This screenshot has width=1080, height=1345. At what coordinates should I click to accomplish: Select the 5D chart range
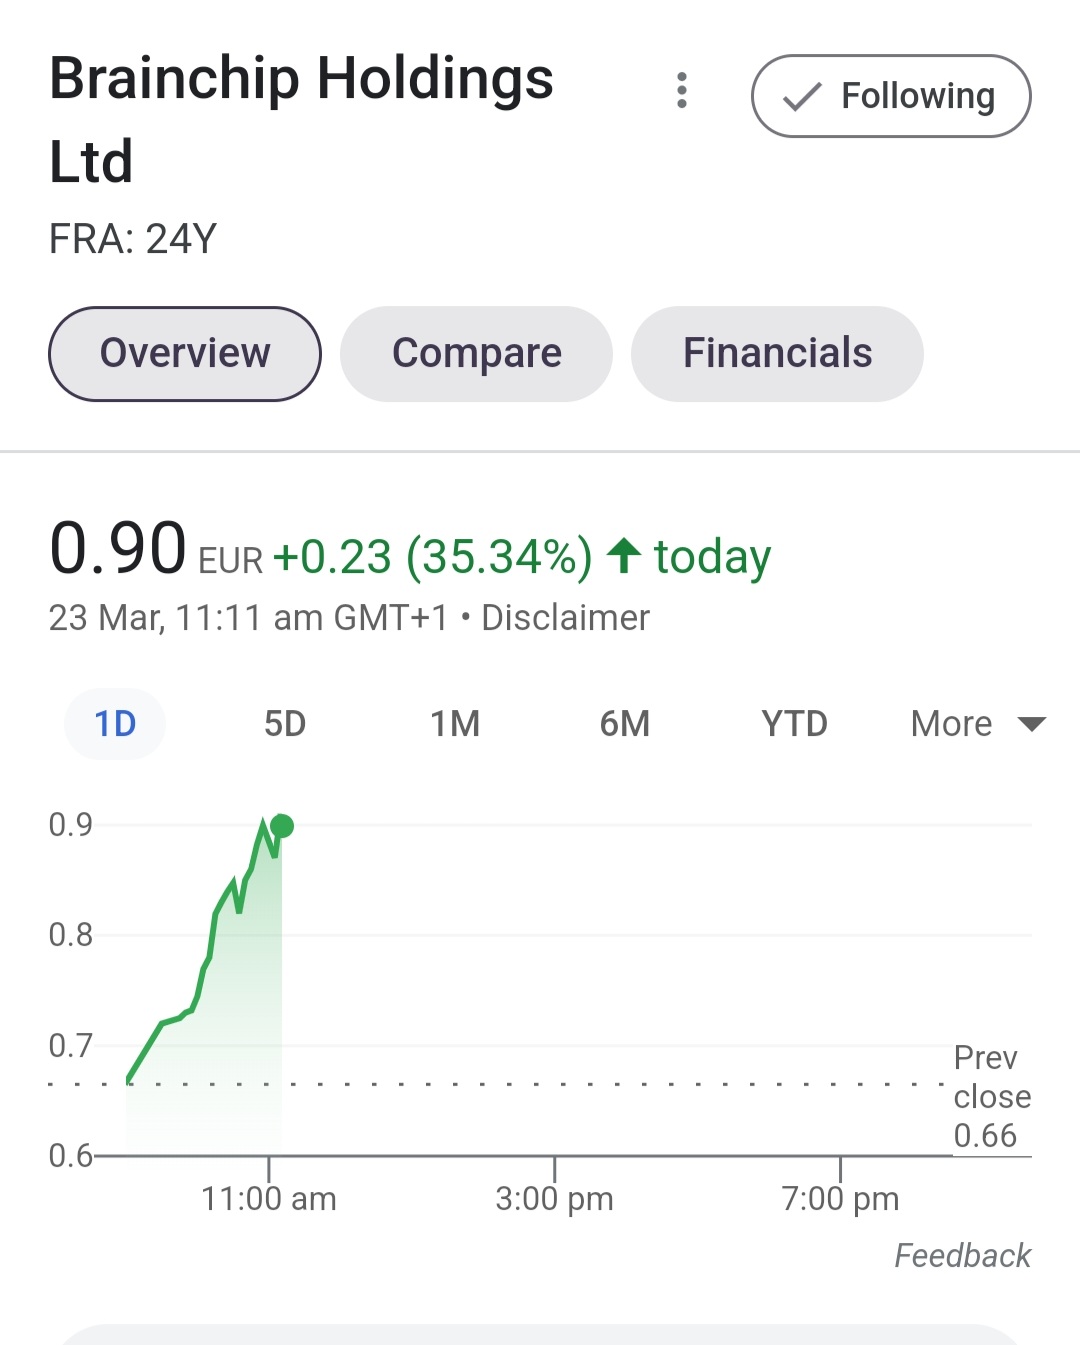(x=285, y=724)
